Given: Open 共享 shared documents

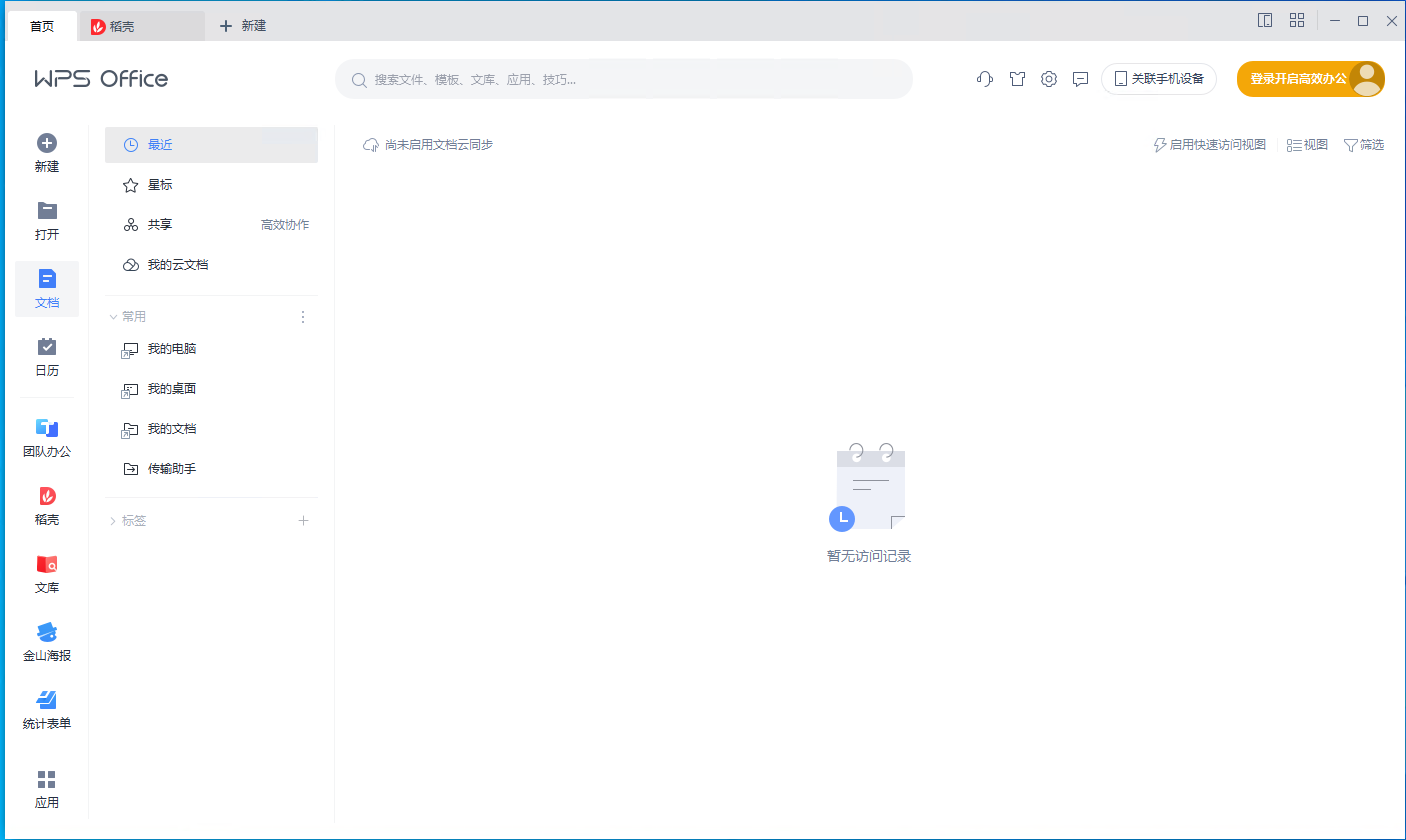Looking at the screenshot, I should coord(160,225).
